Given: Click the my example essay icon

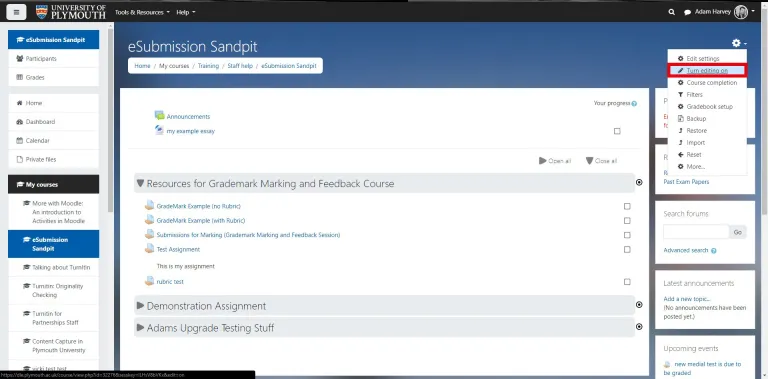Looking at the screenshot, I should (x=159, y=131).
